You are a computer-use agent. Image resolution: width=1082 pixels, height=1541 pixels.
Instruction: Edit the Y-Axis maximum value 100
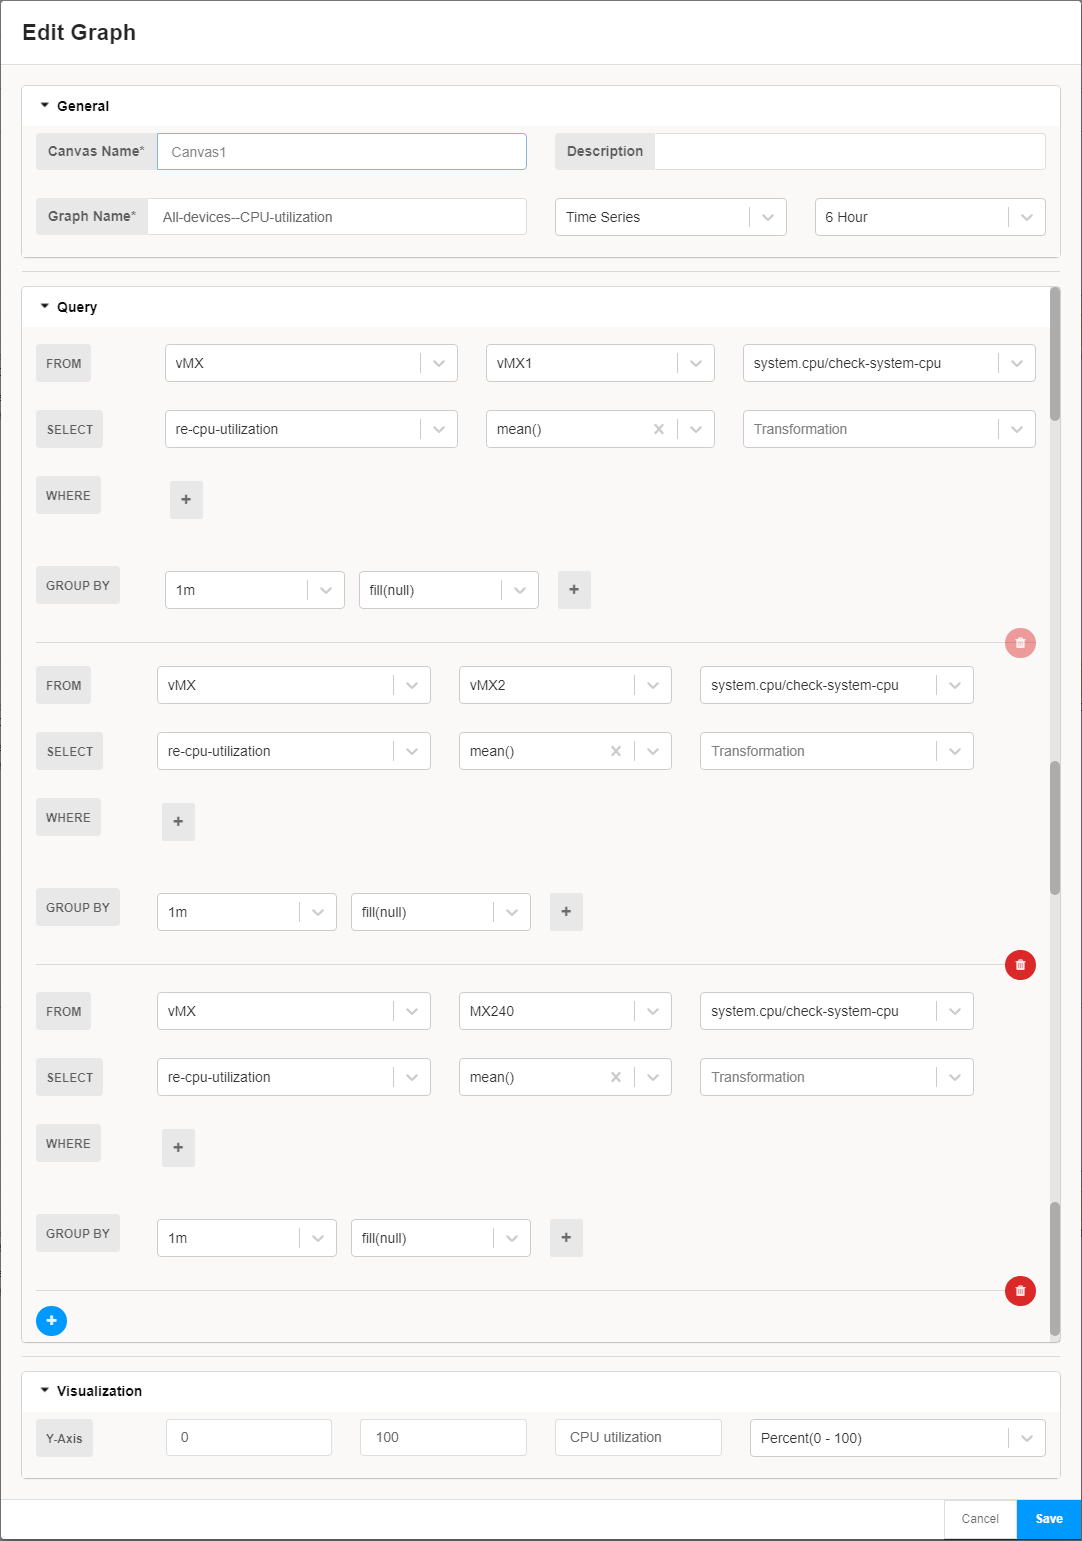443,1438
